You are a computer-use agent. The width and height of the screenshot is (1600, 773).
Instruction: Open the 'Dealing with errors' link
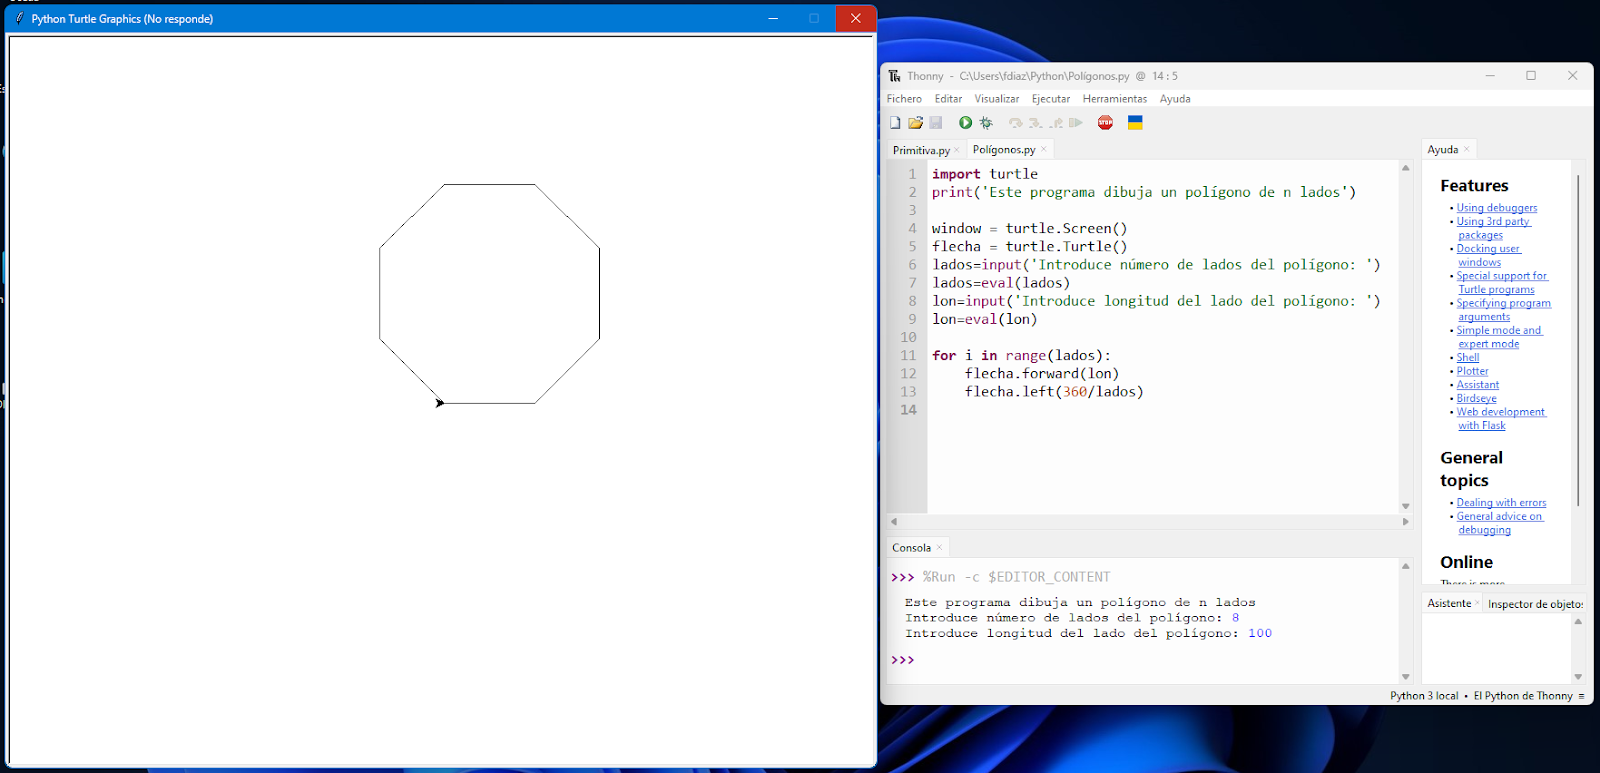1501,503
